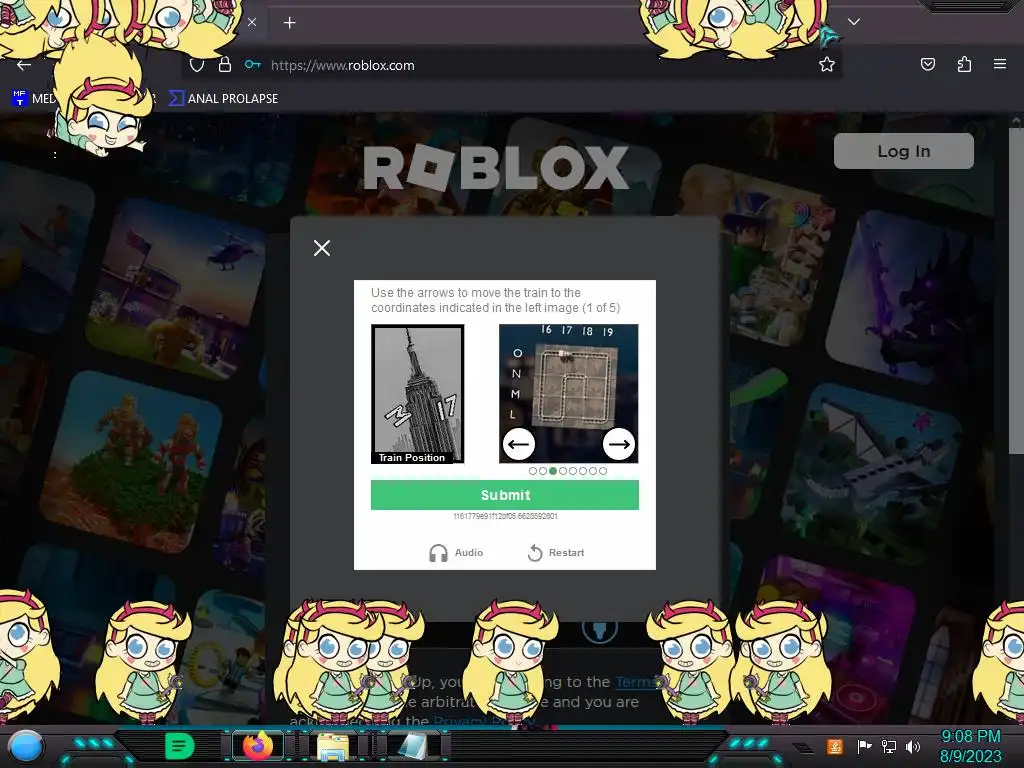Click the train track map image

coord(568,394)
